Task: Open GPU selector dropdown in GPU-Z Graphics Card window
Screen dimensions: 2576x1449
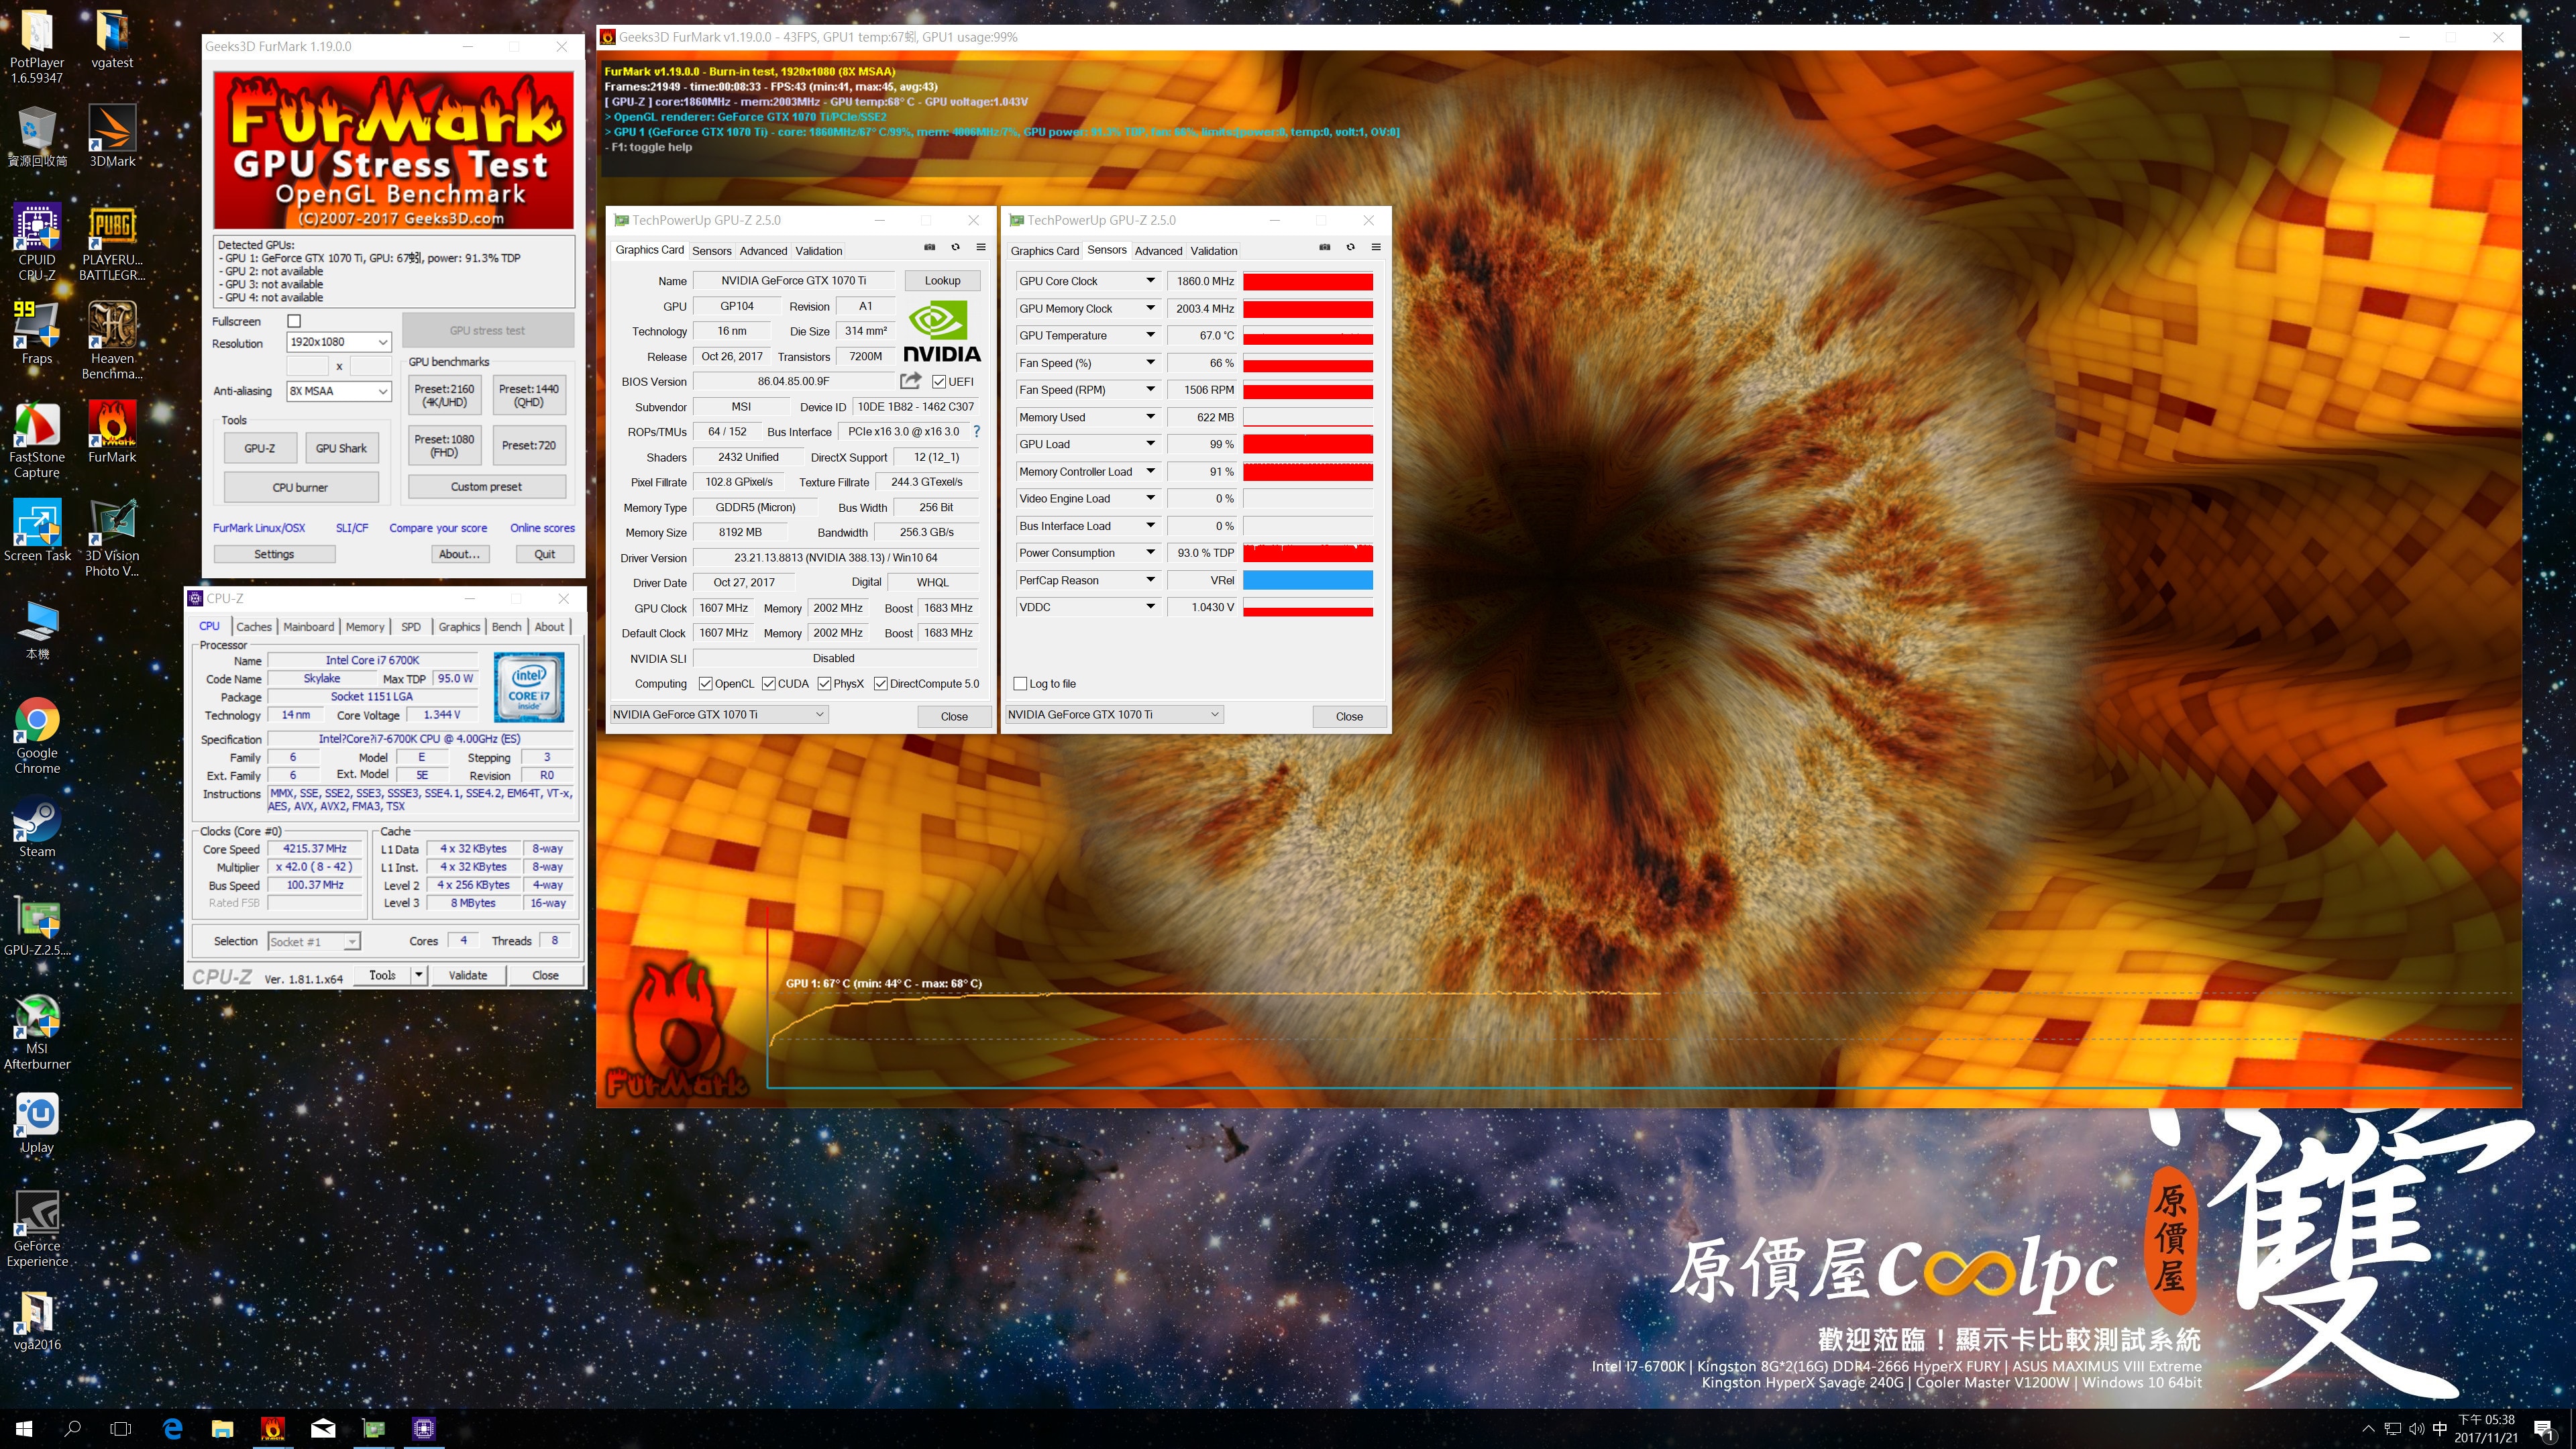Action: click(x=719, y=714)
